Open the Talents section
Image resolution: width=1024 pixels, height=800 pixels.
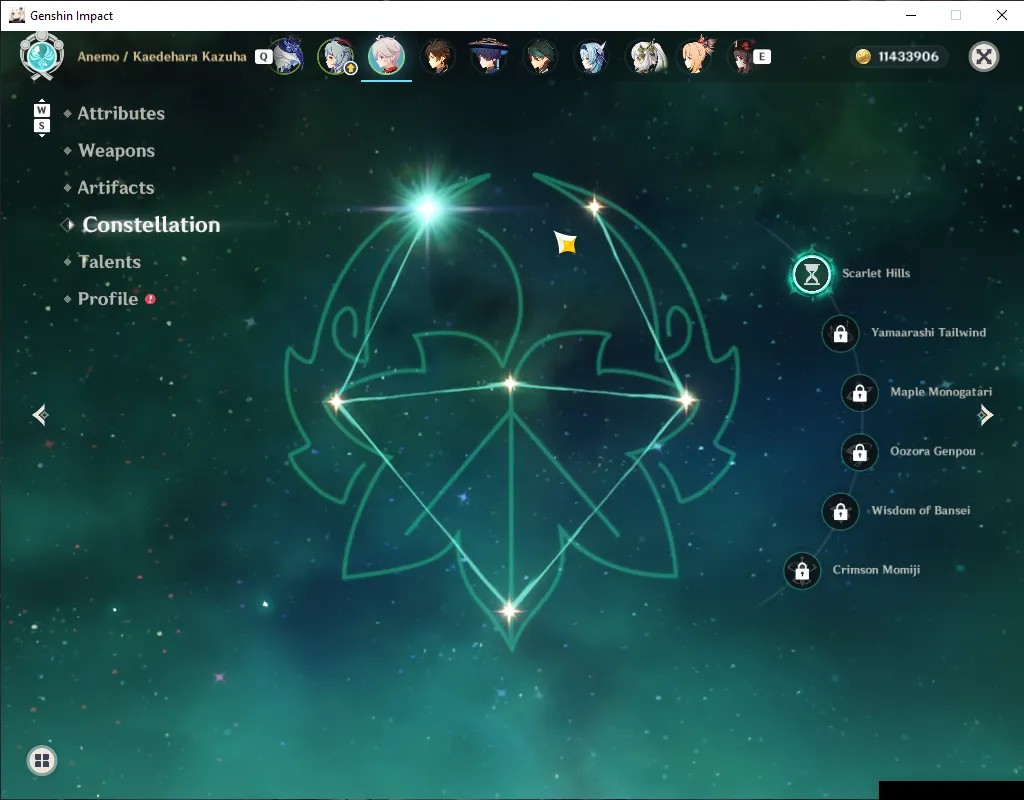pyautogui.click(x=109, y=262)
